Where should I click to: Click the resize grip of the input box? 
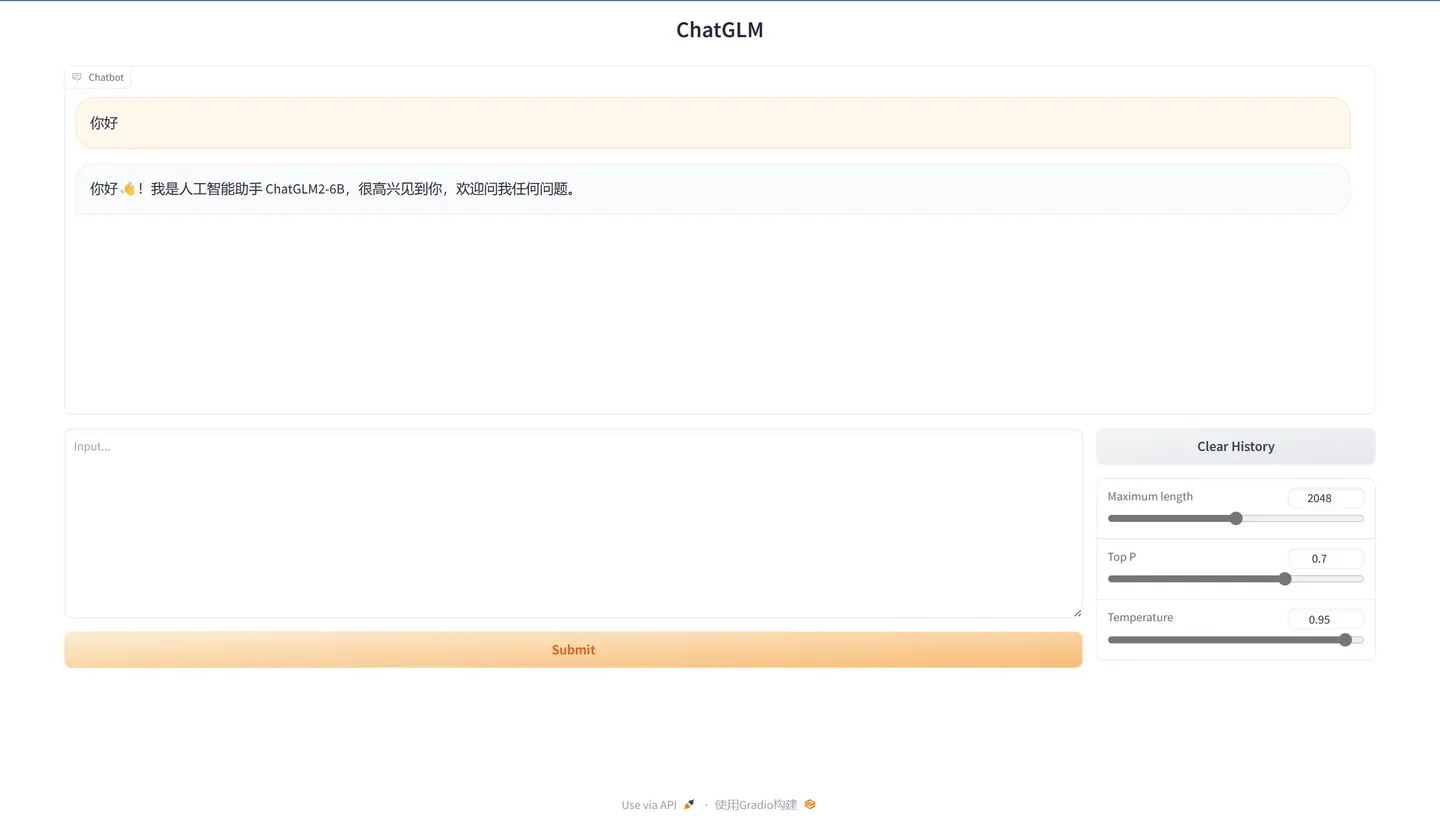click(x=1077, y=612)
